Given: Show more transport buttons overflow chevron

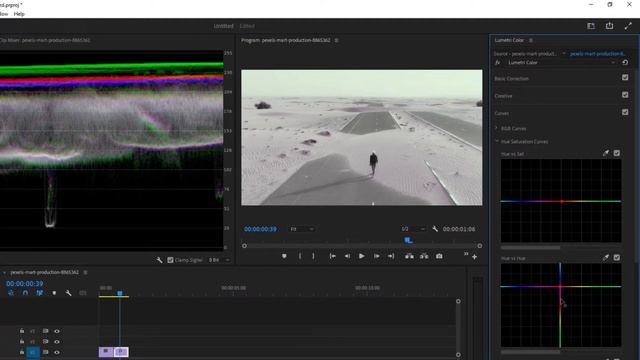Looking at the screenshot, I should click(466, 254).
